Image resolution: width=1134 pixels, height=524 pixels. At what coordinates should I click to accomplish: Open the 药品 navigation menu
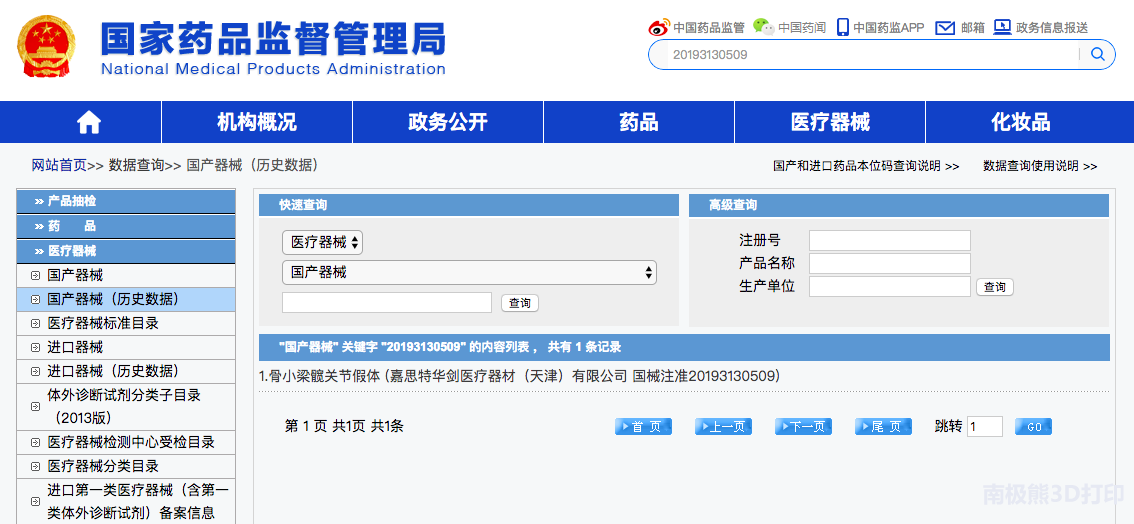click(x=638, y=122)
